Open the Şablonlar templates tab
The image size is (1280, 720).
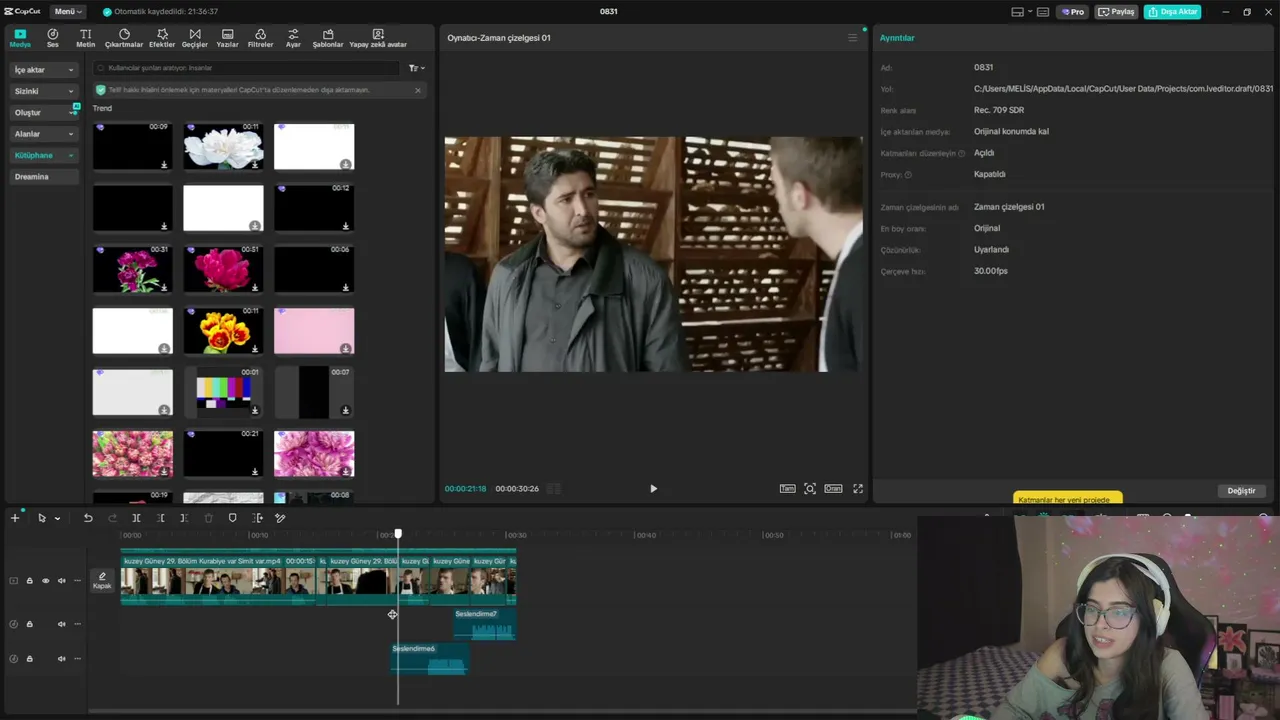tap(328, 38)
